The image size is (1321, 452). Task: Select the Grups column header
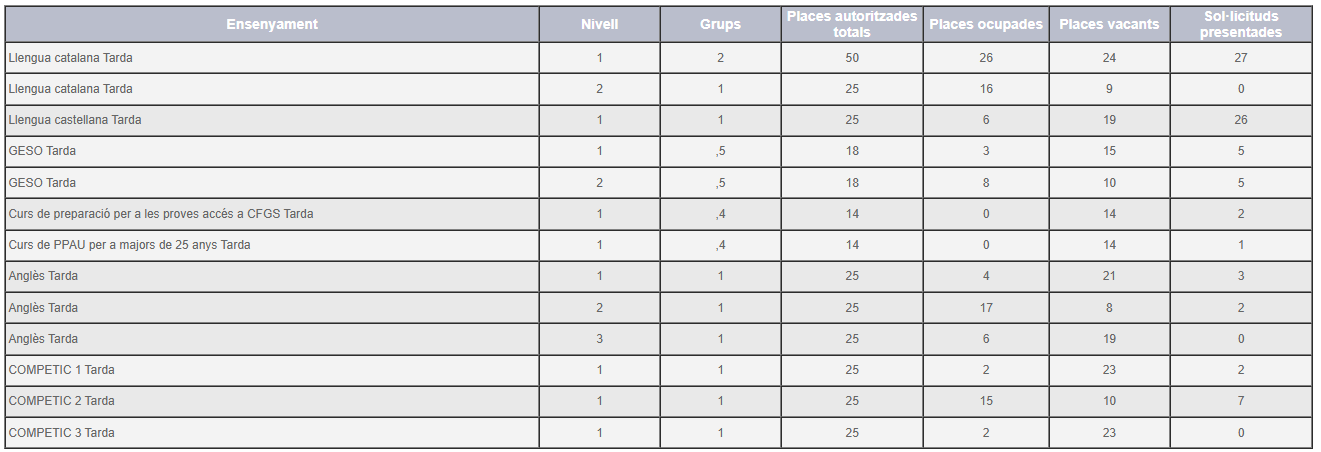coord(720,24)
